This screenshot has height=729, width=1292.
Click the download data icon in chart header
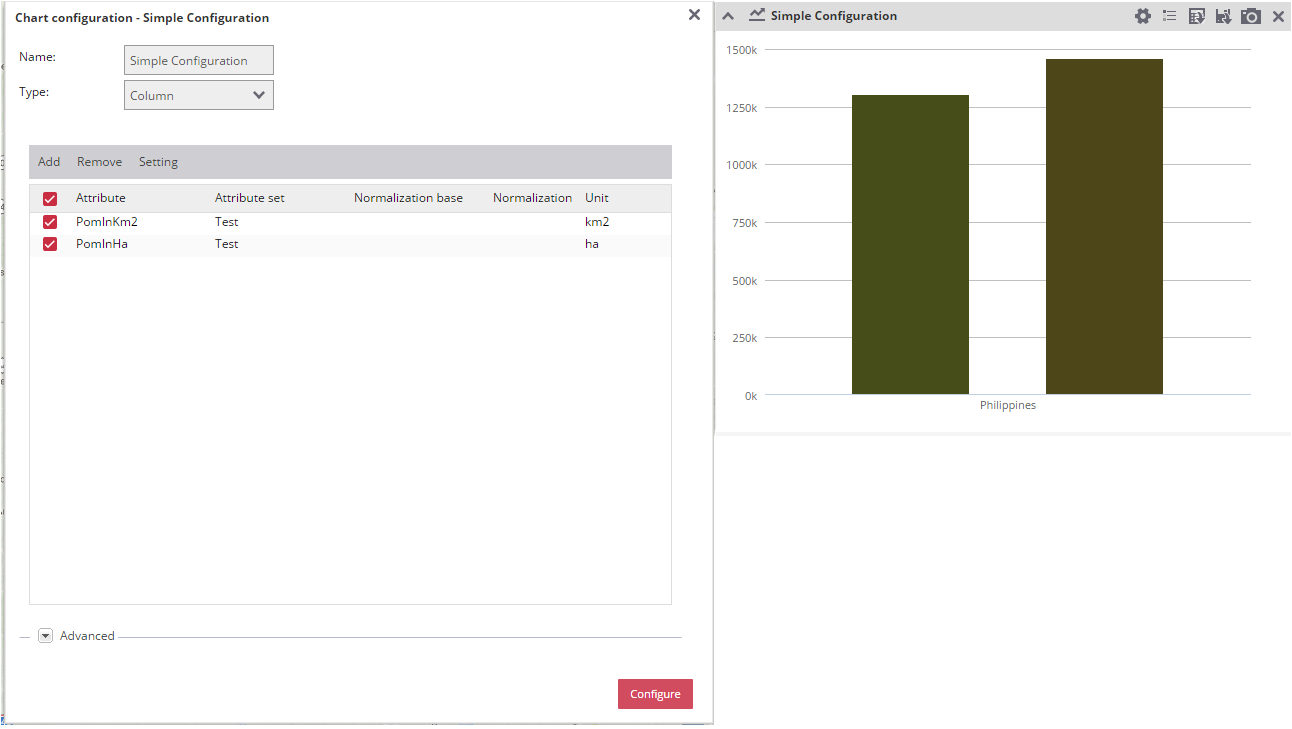pos(1223,16)
